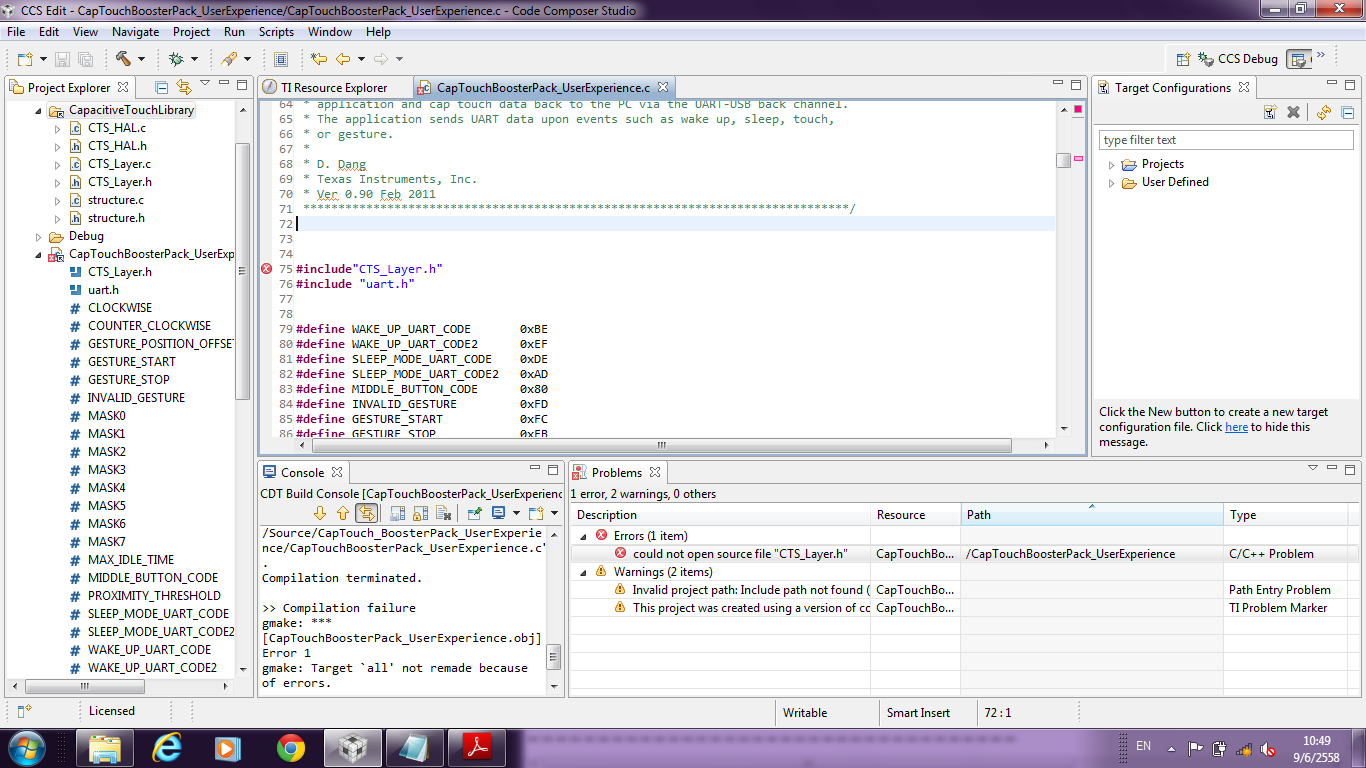Maximize the Console panel
1366x768 pixels.
(x=553, y=469)
